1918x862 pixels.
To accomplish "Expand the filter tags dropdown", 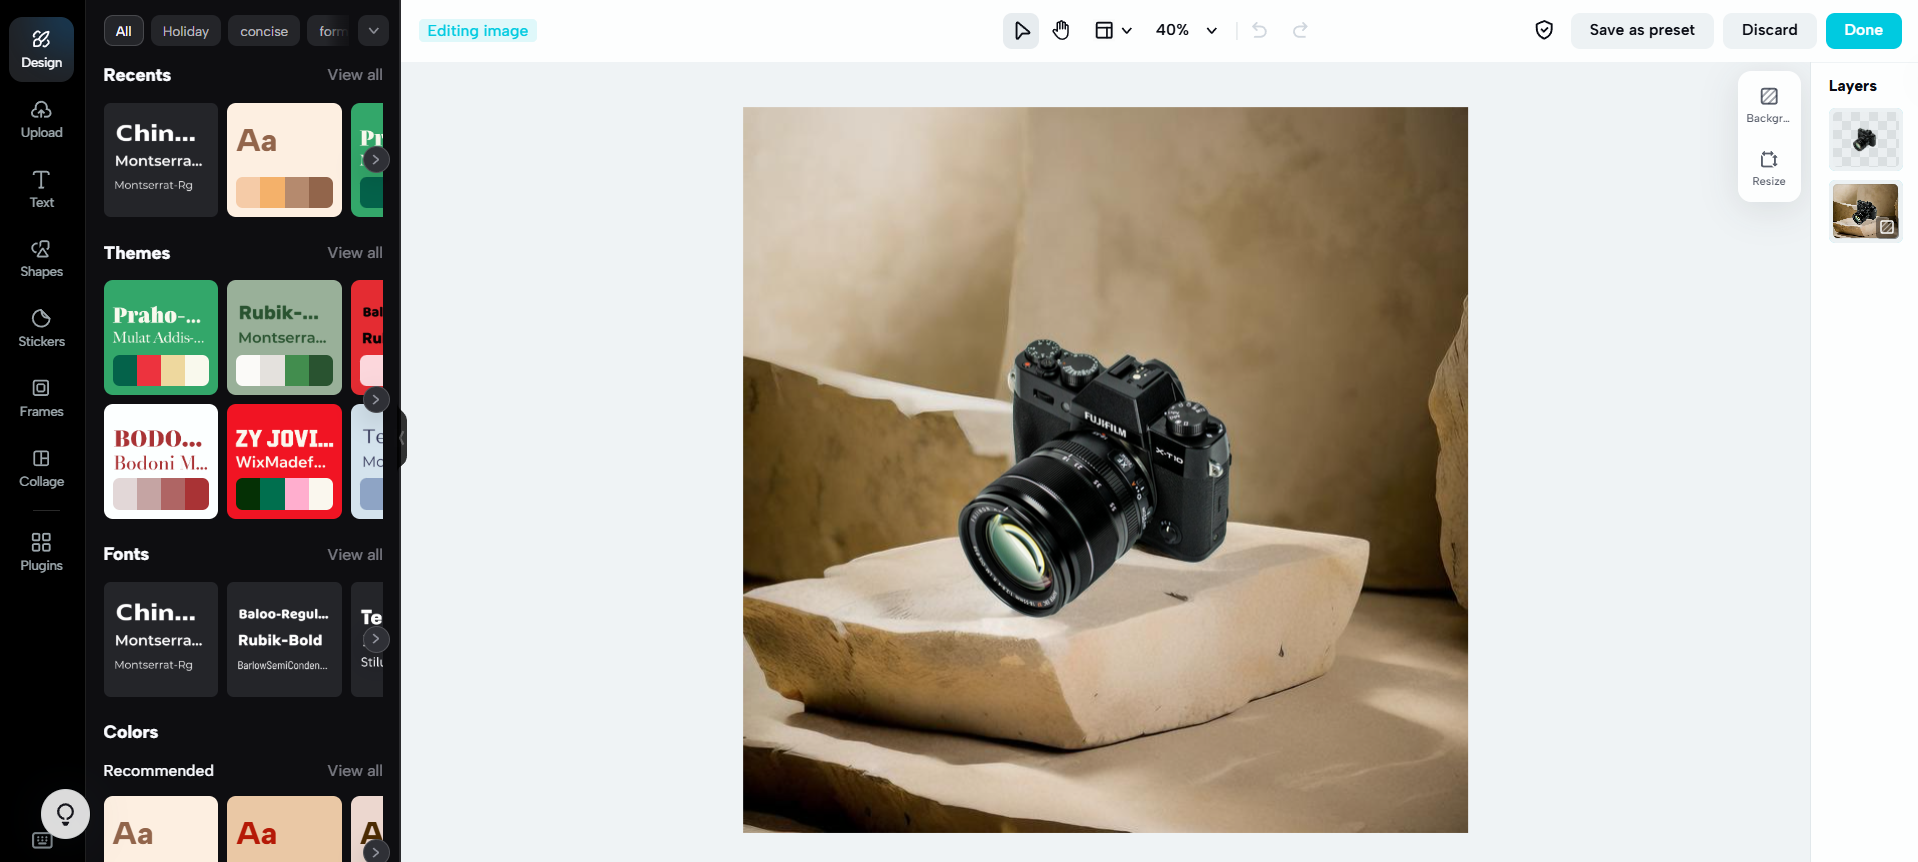I will pyautogui.click(x=373, y=31).
